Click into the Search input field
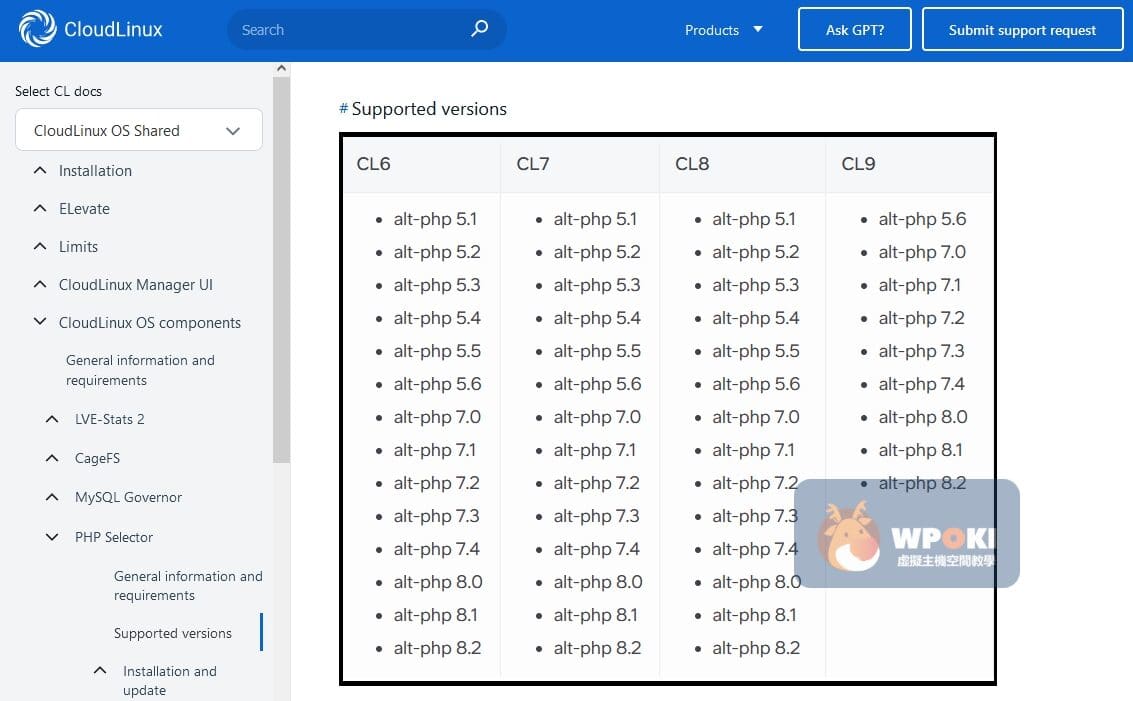1133x701 pixels. pyautogui.click(x=350, y=30)
